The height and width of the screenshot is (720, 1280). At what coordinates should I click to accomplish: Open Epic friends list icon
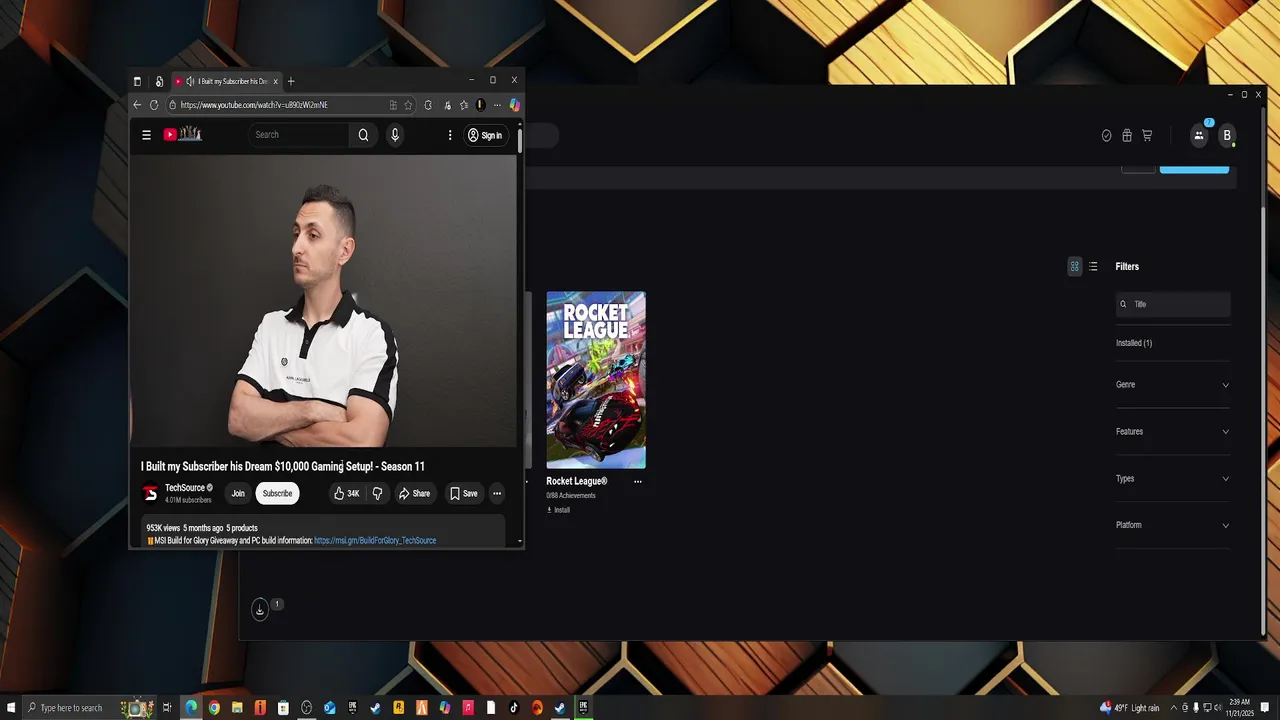(1199, 135)
